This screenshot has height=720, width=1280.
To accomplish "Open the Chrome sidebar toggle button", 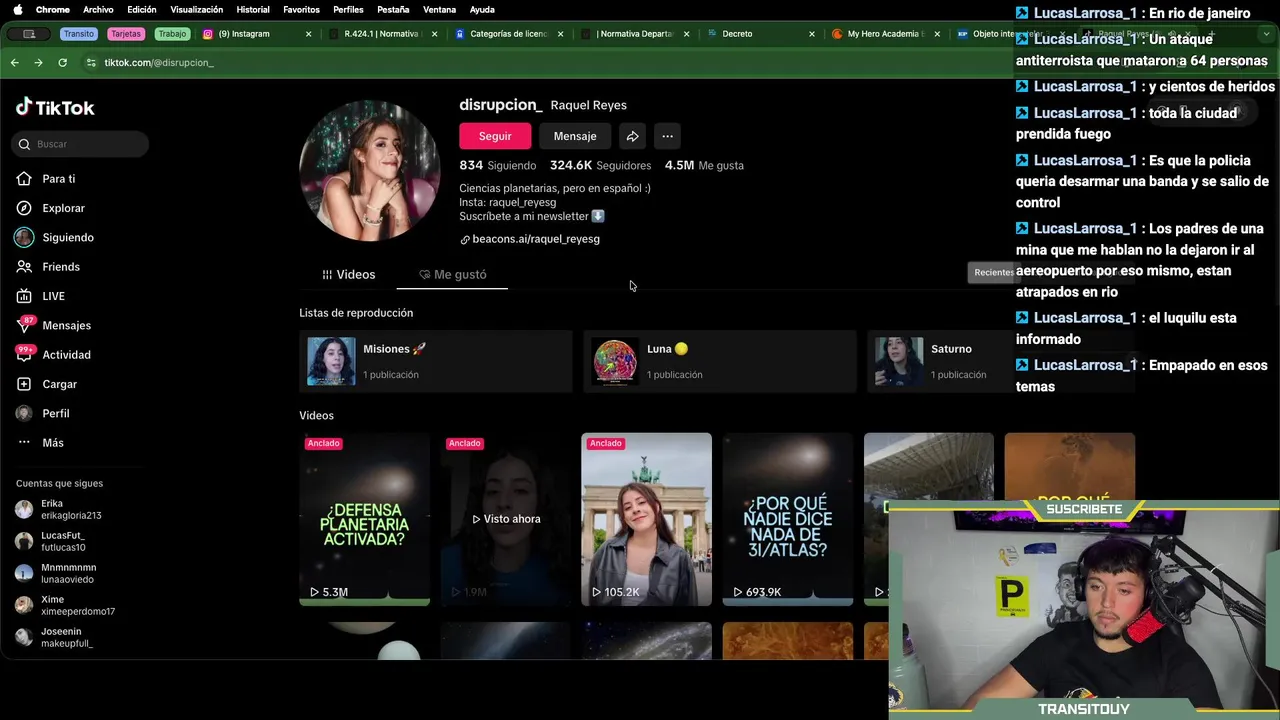I will (x=29, y=34).
